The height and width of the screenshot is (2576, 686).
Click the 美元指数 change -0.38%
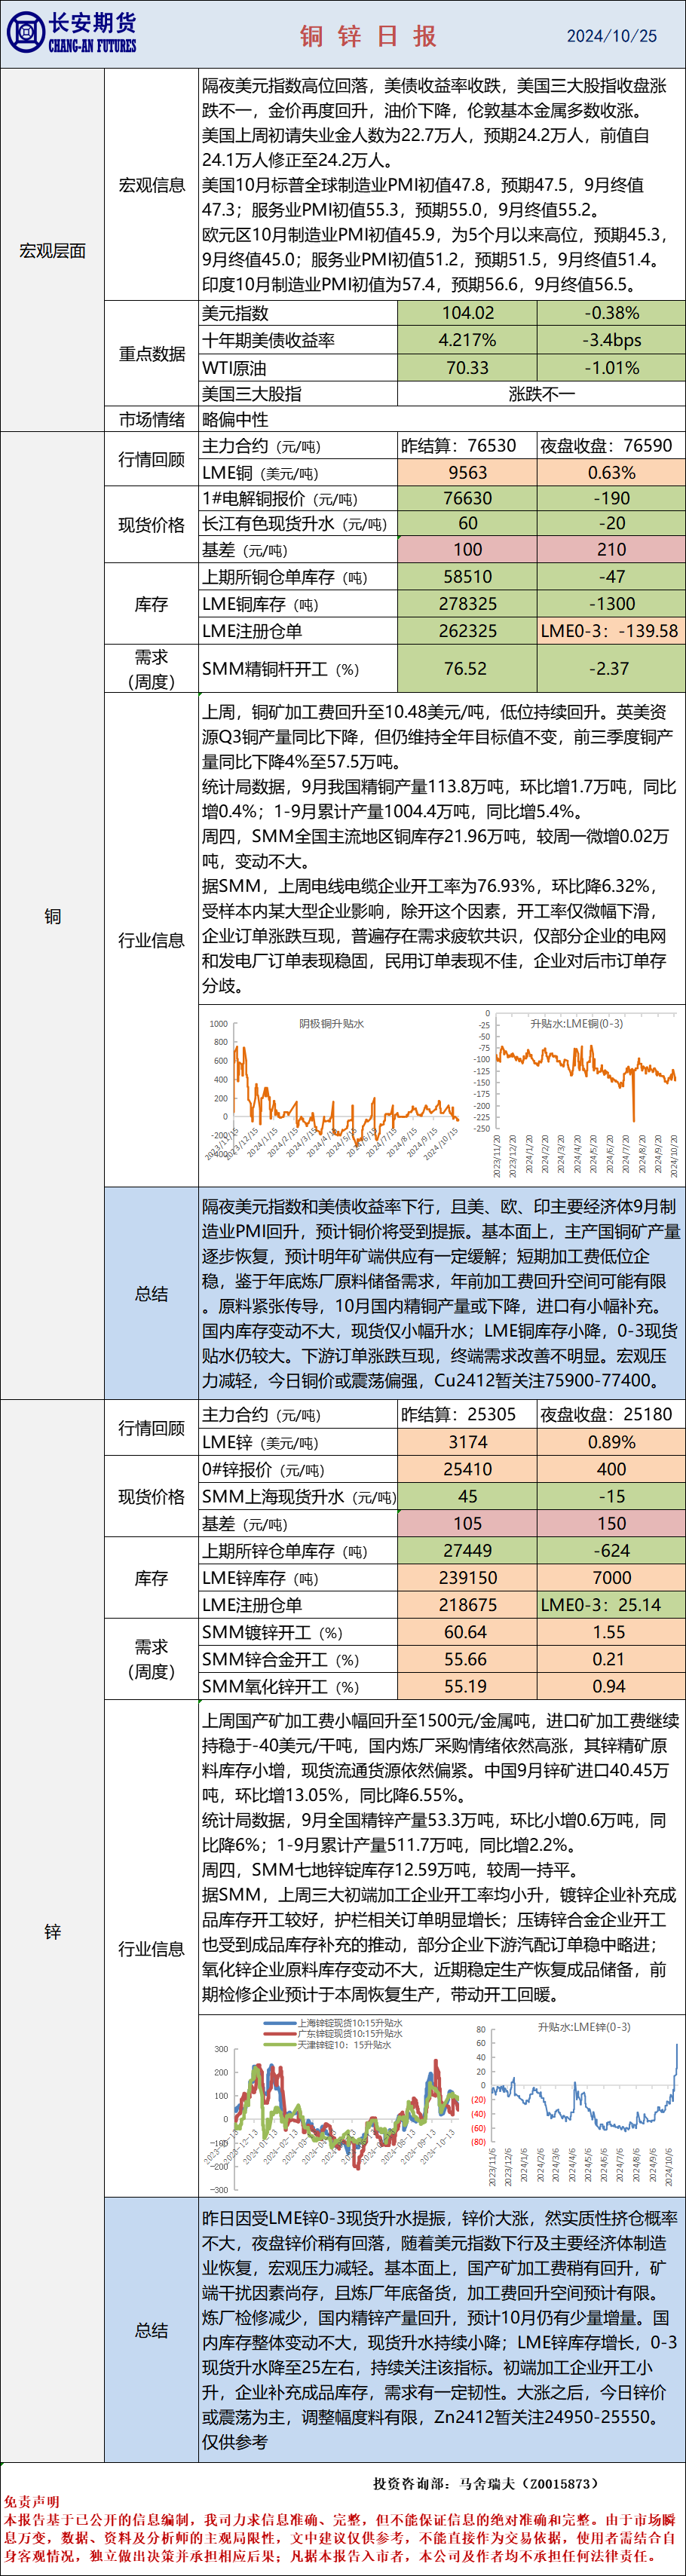pos(611,313)
